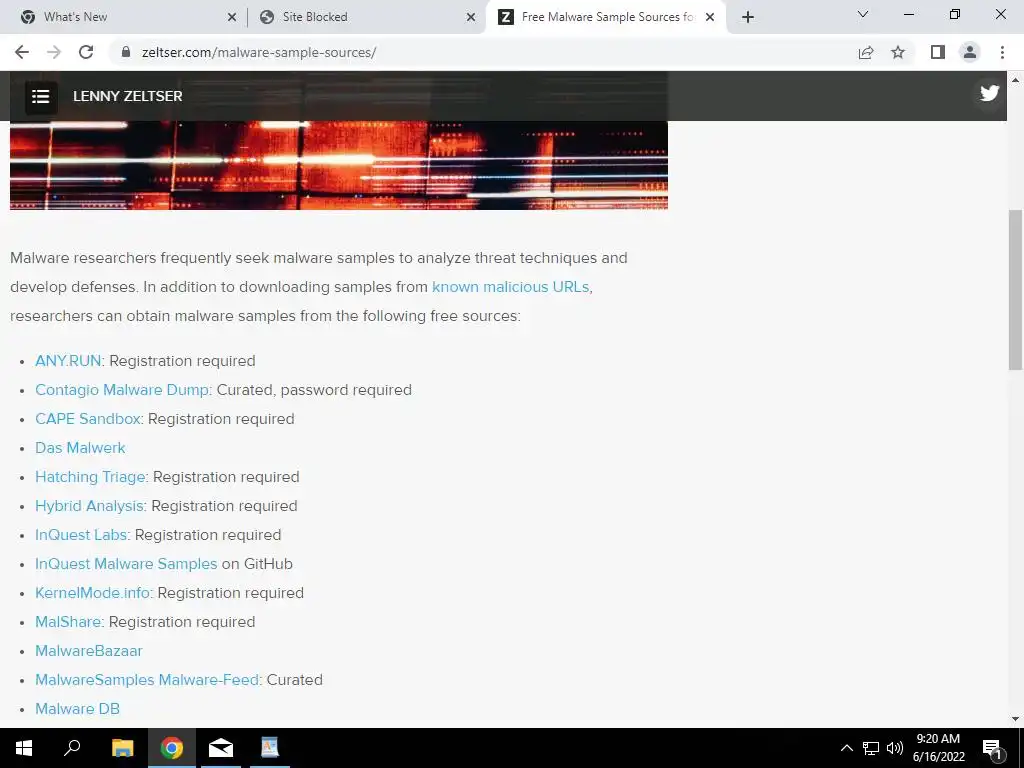The height and width of the screenshot is (768, 1024).
Task: Open Chrome's three-dot menu
Action: coord(1002,52)
